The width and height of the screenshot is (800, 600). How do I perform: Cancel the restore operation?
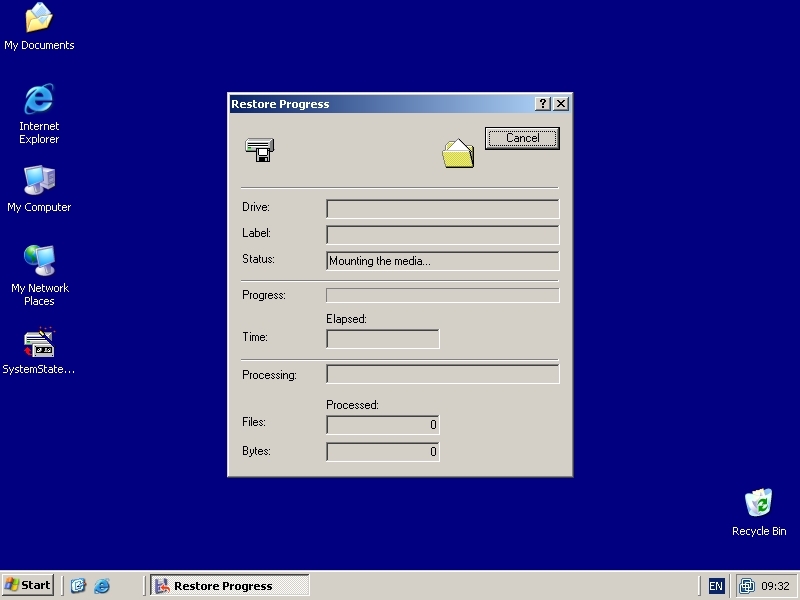(522, 138)
